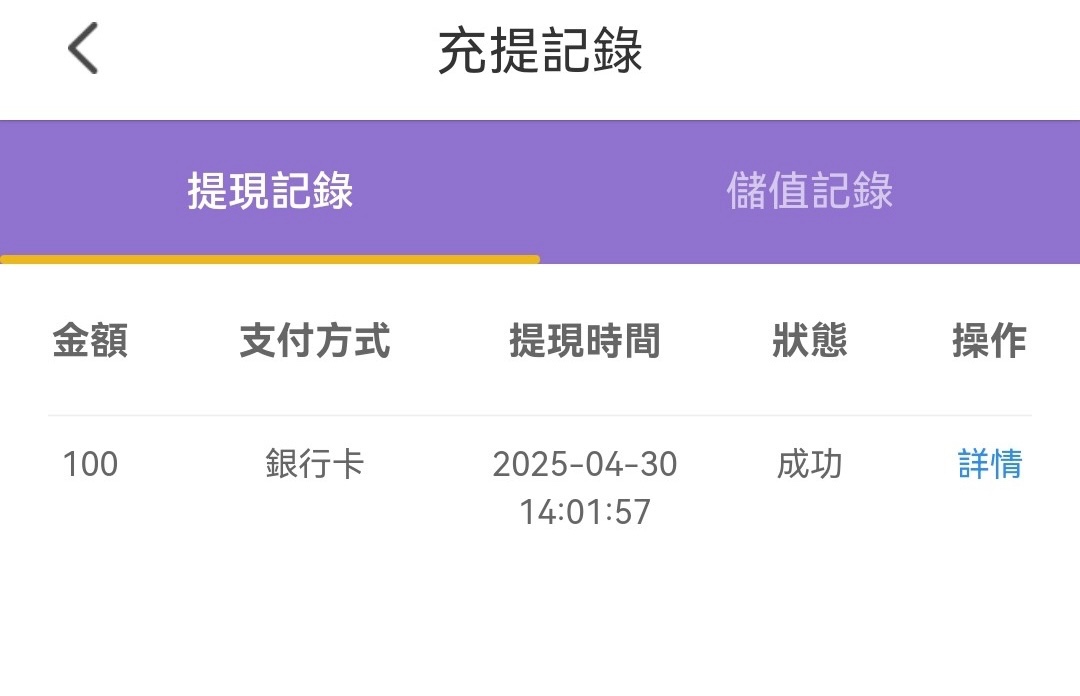This screenshot has height=696, width=1080.
Task: Switch to the 提現記錄 tab
Action: tap(270, 190)
